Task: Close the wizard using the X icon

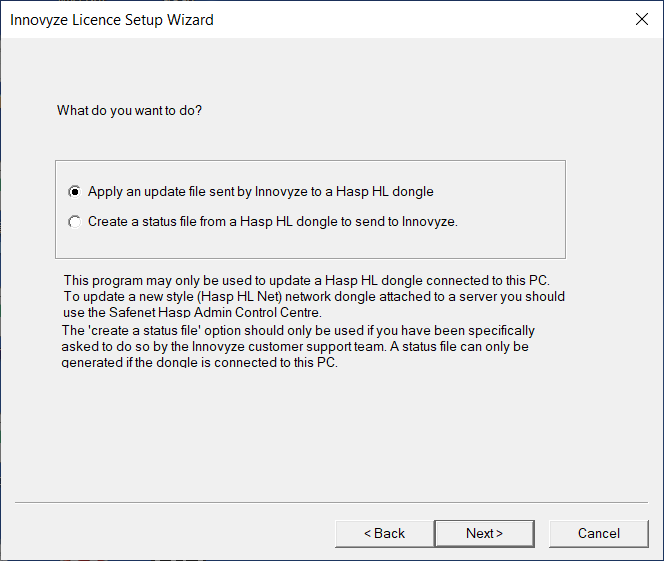Action: [x=642, y=19]
